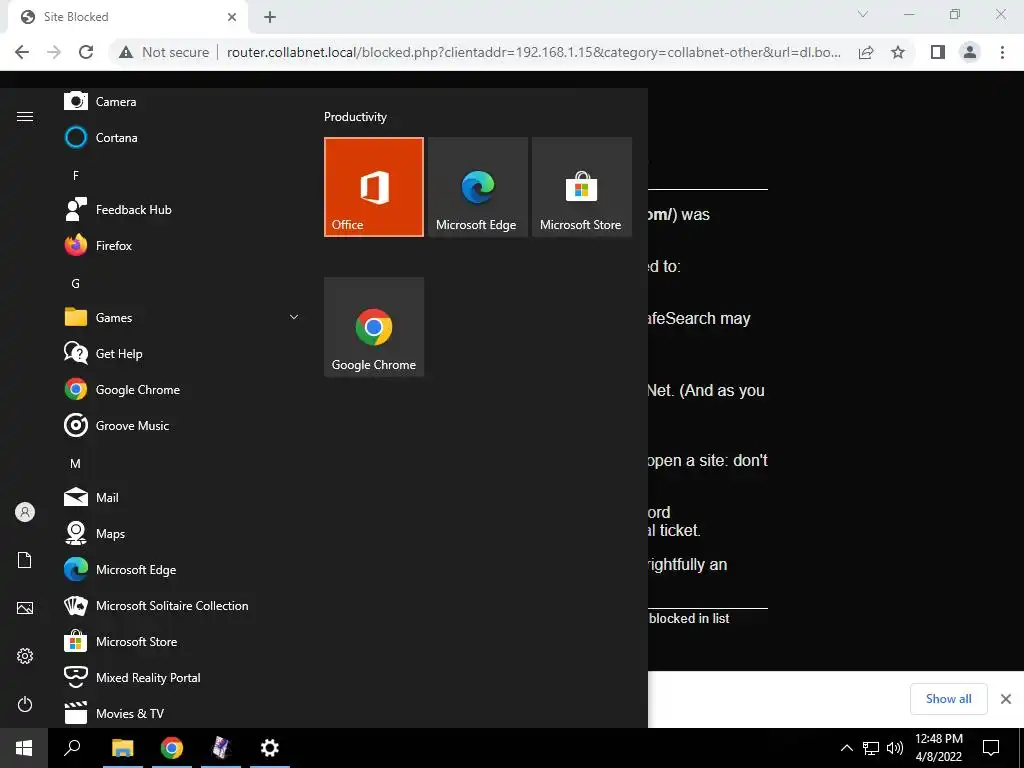Bookmark this page with star

coord(898,52)
